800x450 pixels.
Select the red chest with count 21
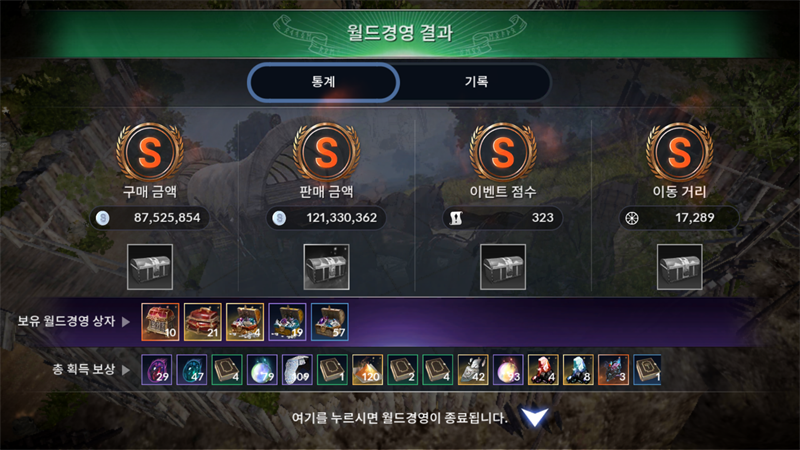pos(203,322)
